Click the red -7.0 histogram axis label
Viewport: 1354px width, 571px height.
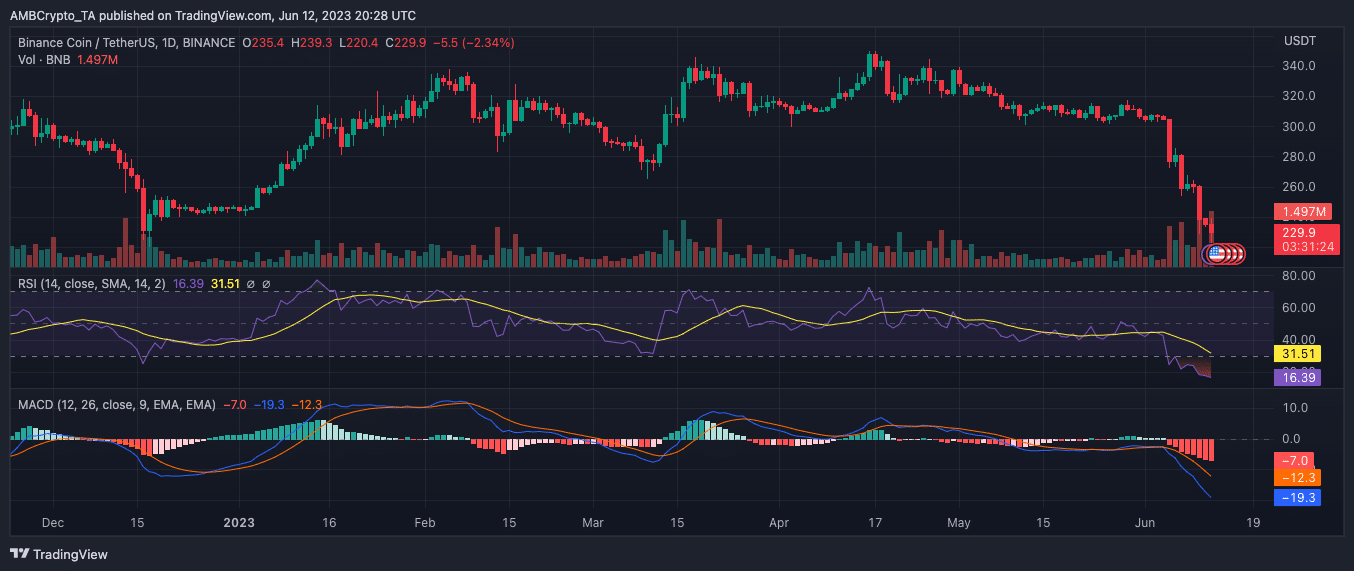pyautogui.click(x=1297, y=460)
